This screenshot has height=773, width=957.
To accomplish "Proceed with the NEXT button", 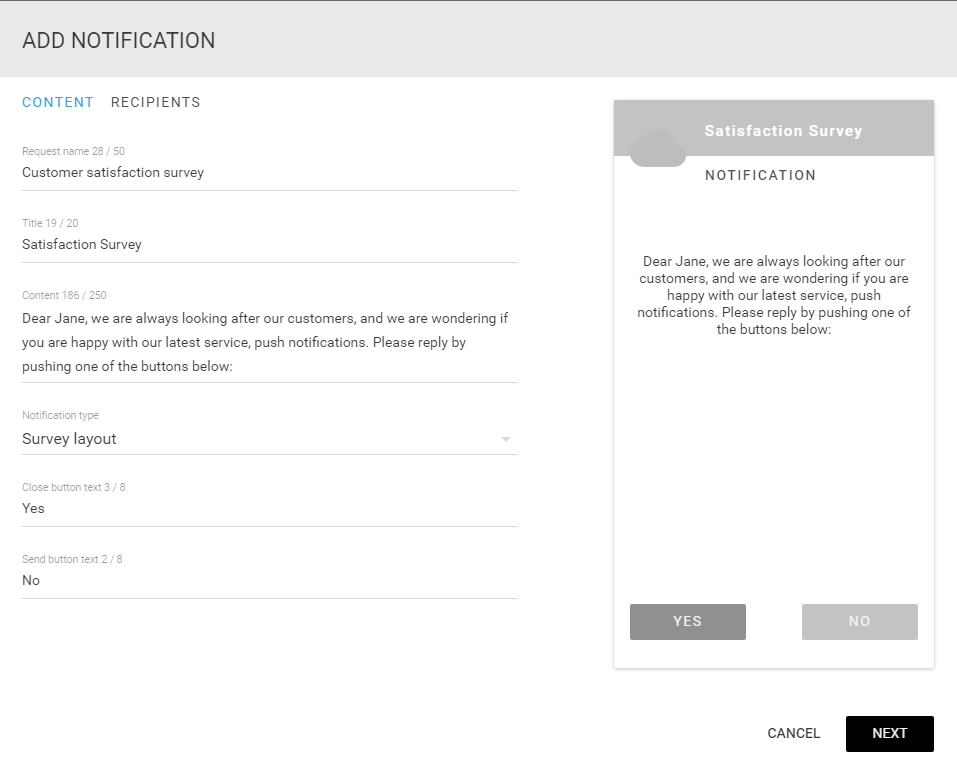I will pos(889,733).
